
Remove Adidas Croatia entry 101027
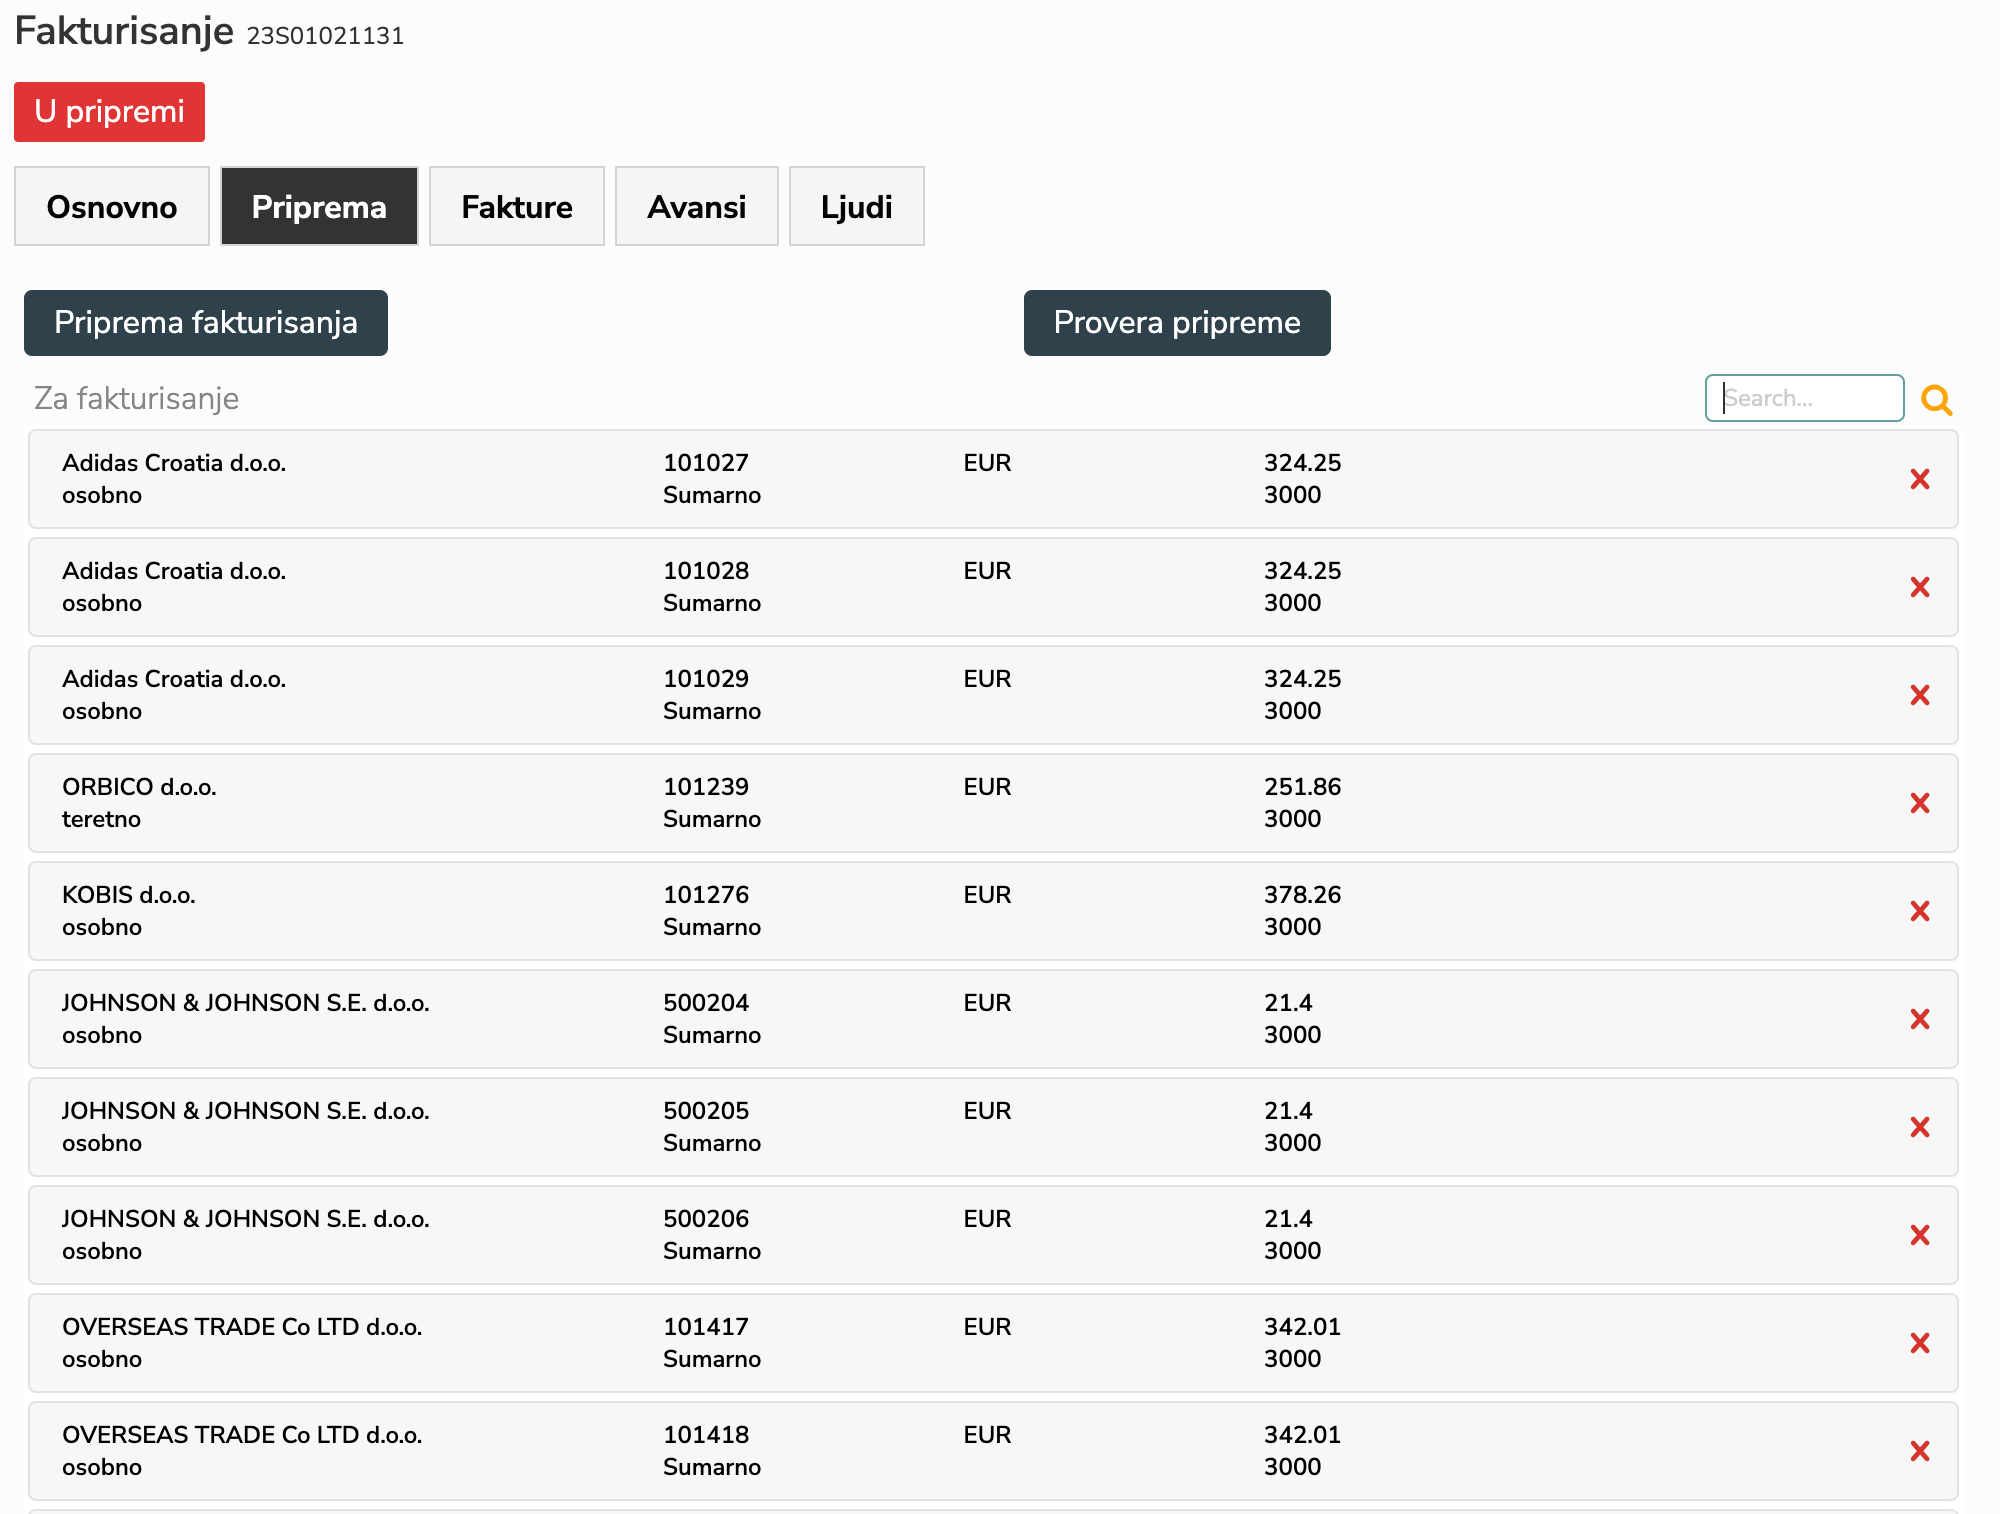[x=1919, y=479]
